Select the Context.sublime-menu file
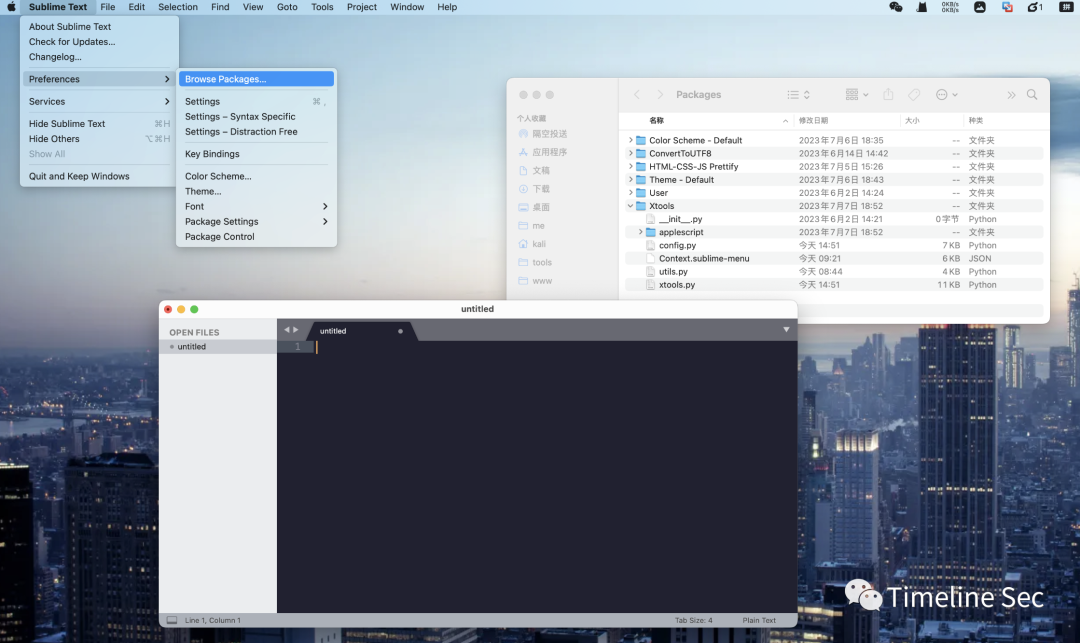1080x643 pixels. (833, 258)
